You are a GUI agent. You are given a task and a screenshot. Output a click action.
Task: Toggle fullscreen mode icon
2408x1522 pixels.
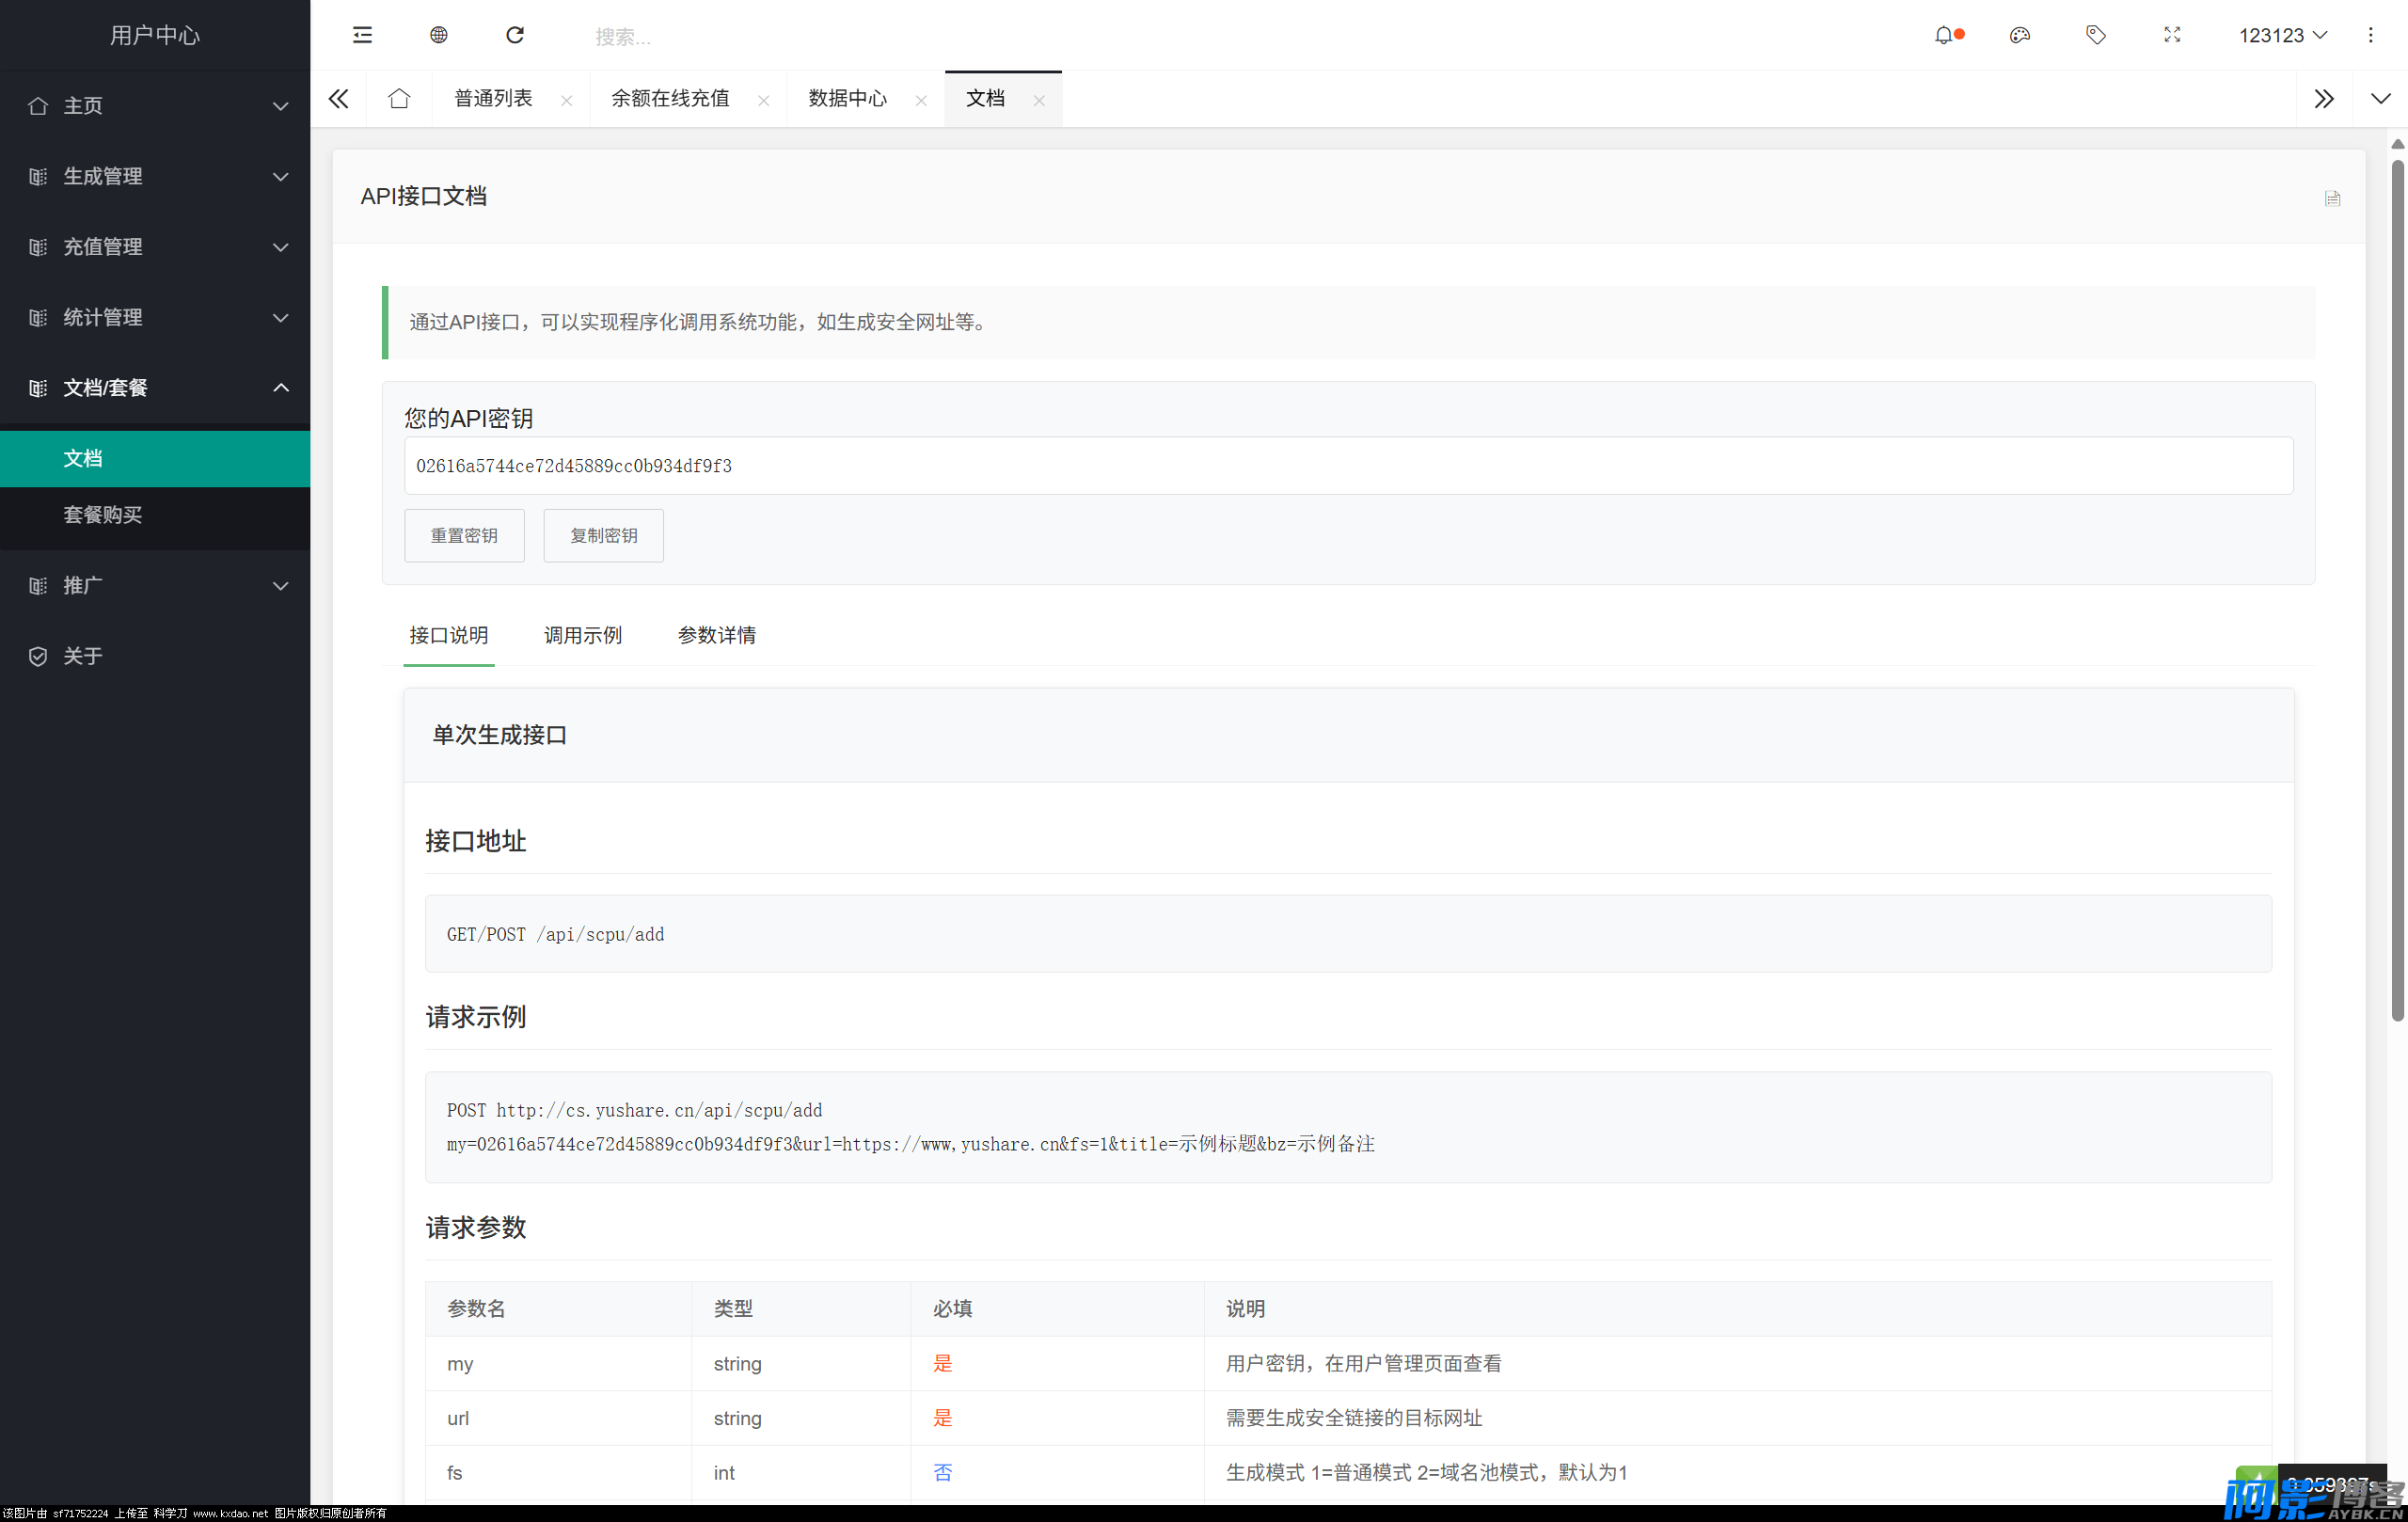(x=2172, y=35)
